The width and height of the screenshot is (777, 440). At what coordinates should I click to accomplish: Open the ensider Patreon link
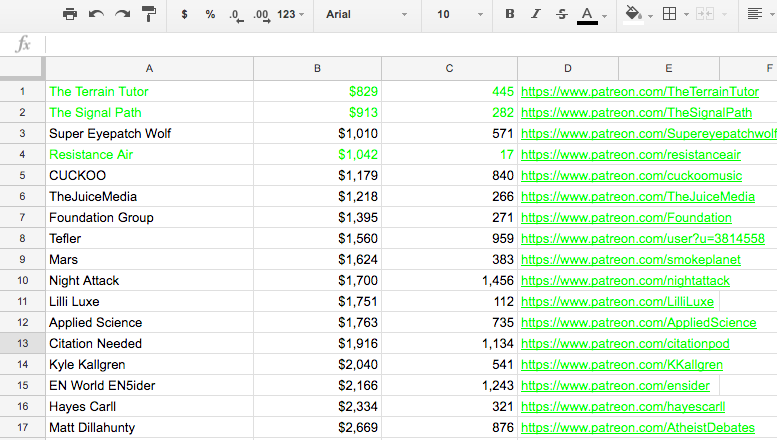point(615,385)
